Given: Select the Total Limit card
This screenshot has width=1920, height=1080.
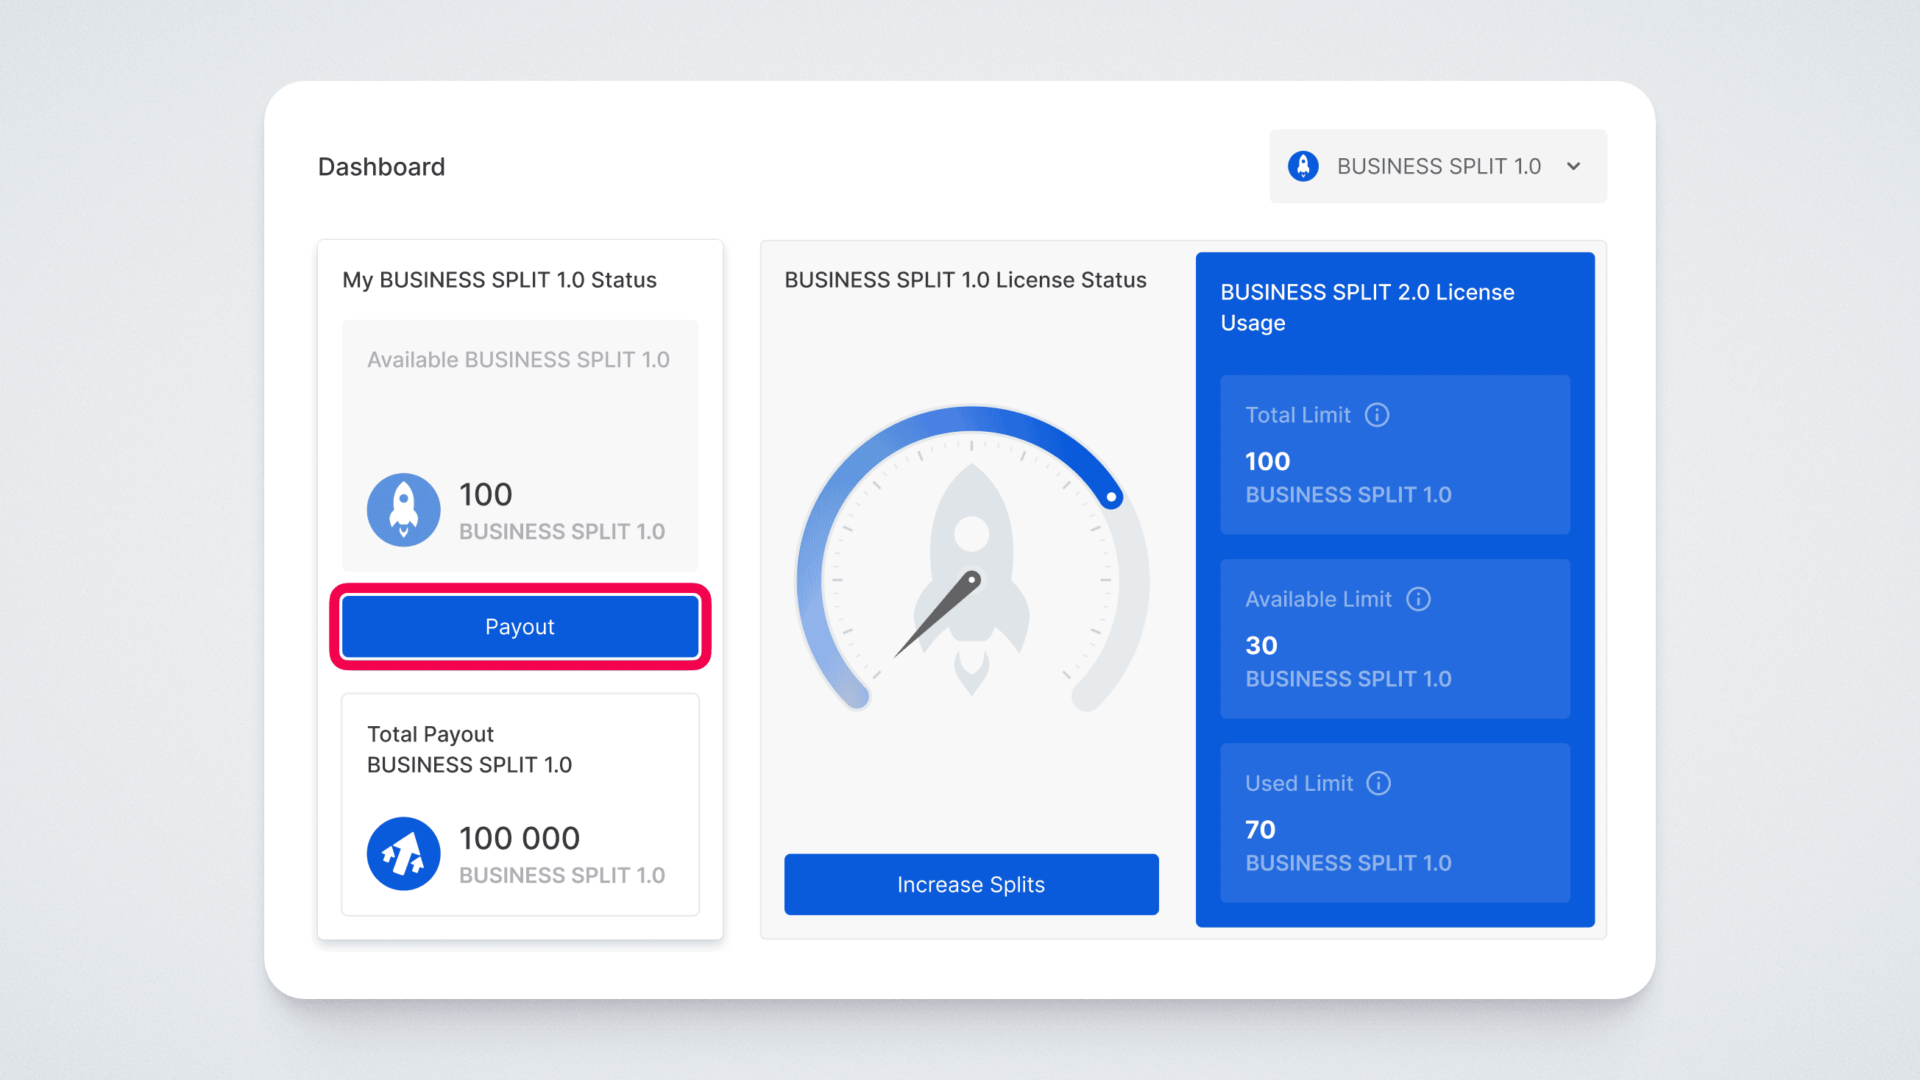Looking at the screenshot, I should [x=1394, y=455].
